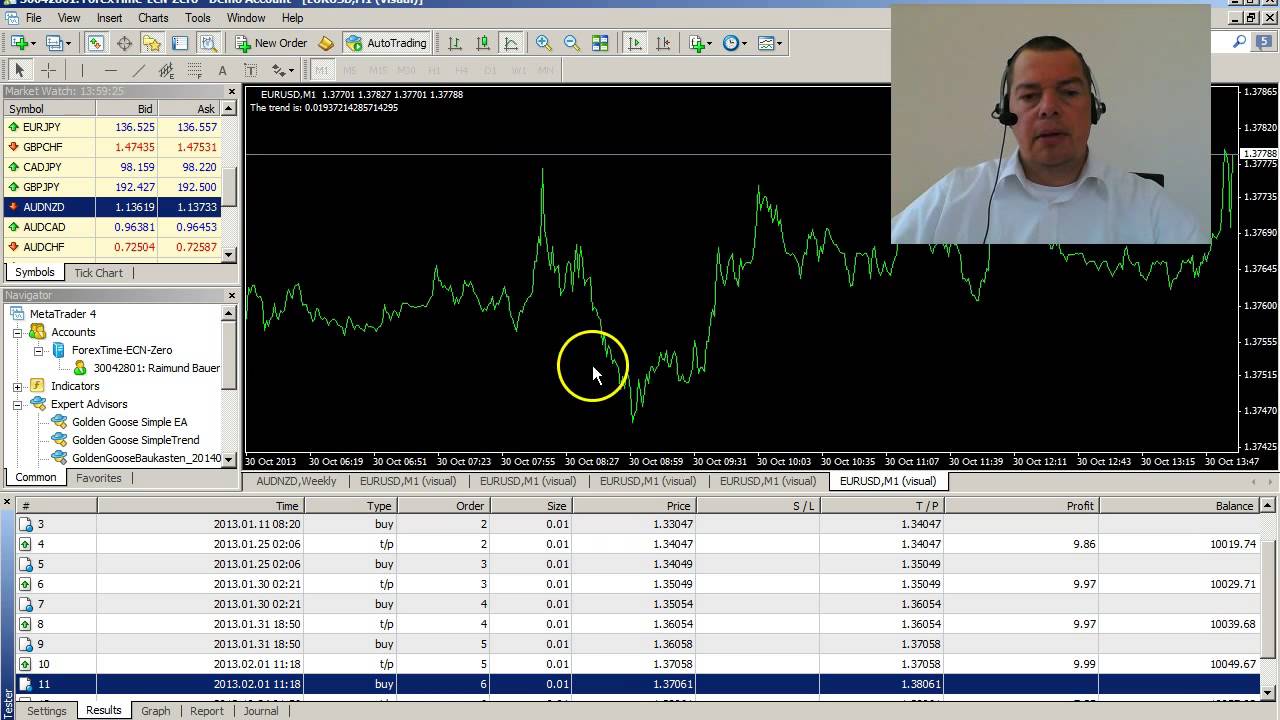The height and width of the screenshot is (720, 1280).
Task: Switch chart to bar chart mode
Action: (455, 43)
